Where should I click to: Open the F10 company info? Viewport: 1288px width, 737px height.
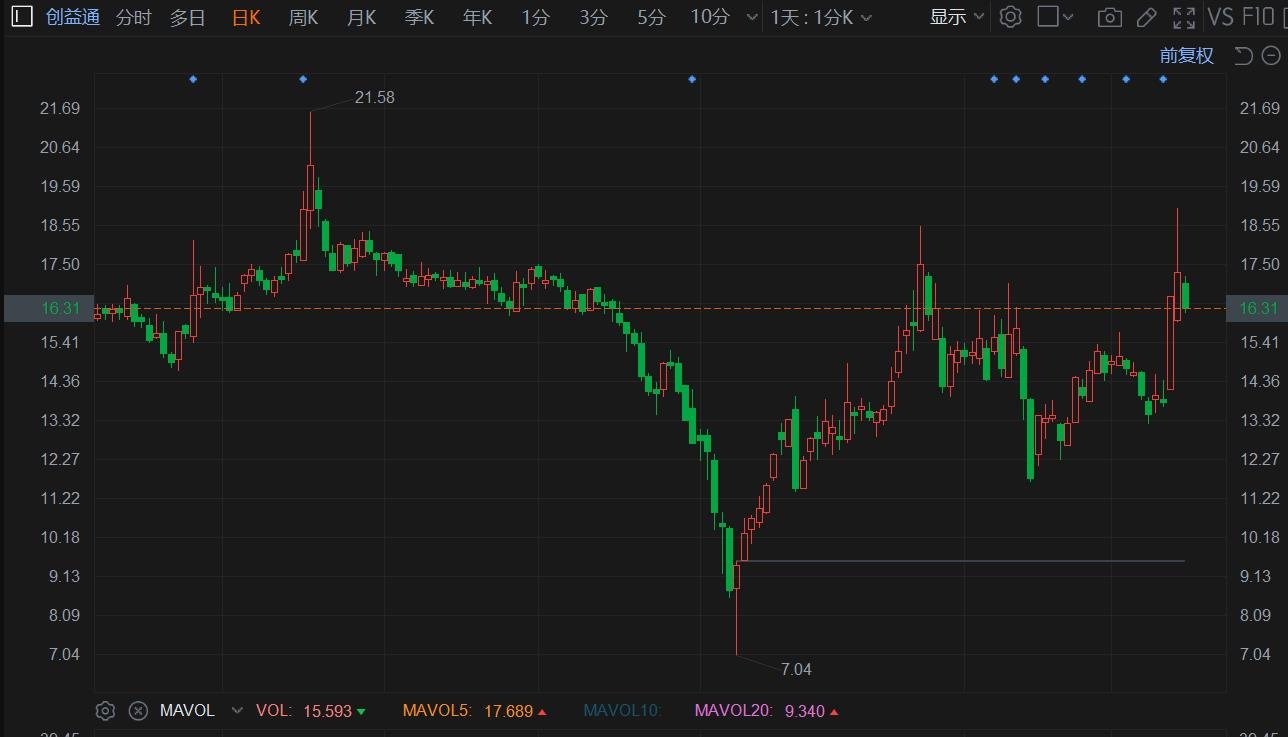pos(1258,17)
